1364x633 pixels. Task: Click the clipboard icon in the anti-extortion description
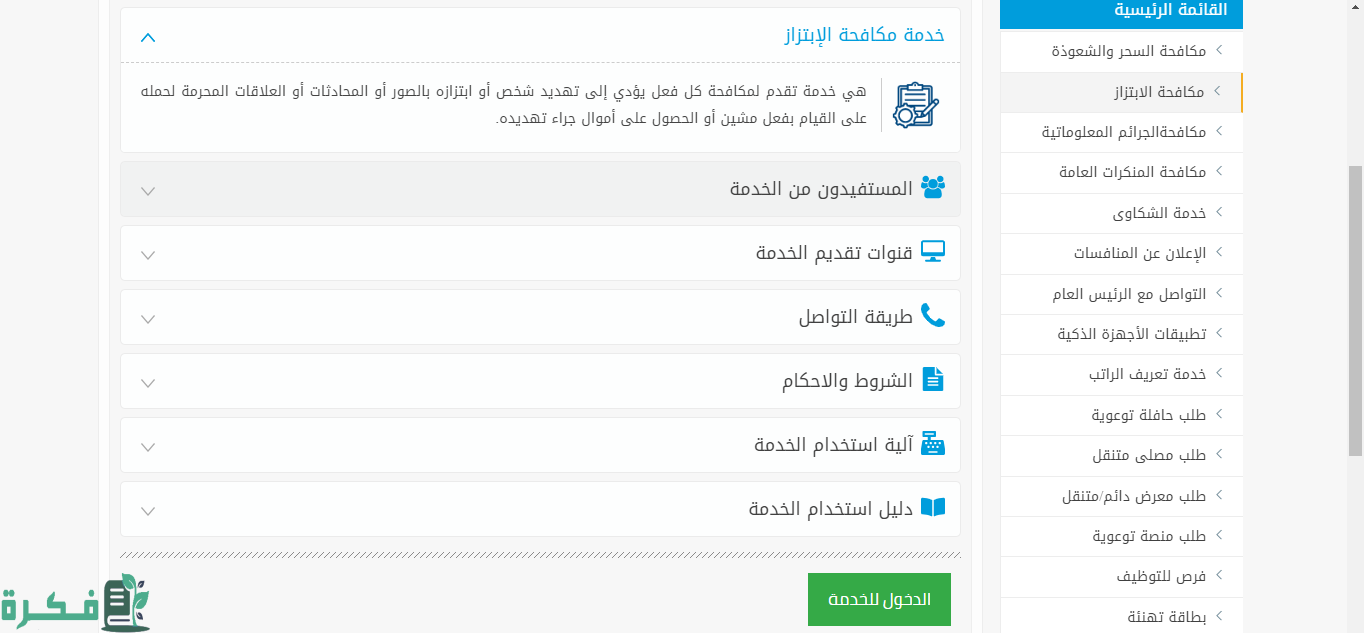pyautogui.click(x=914, y=105)
